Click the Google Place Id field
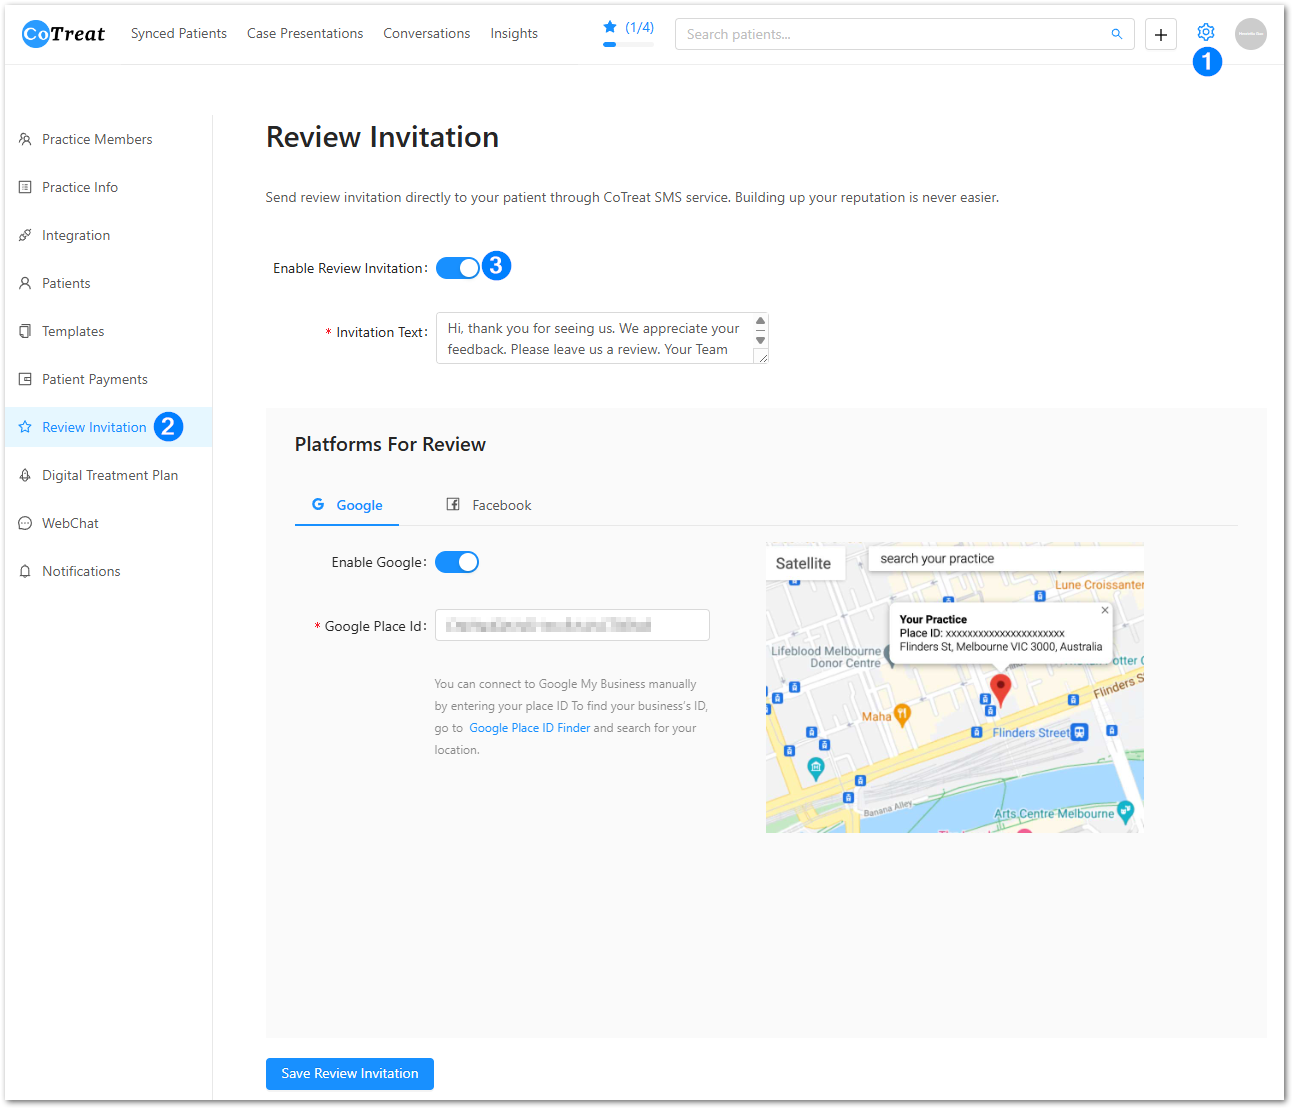 click(572, 625)
